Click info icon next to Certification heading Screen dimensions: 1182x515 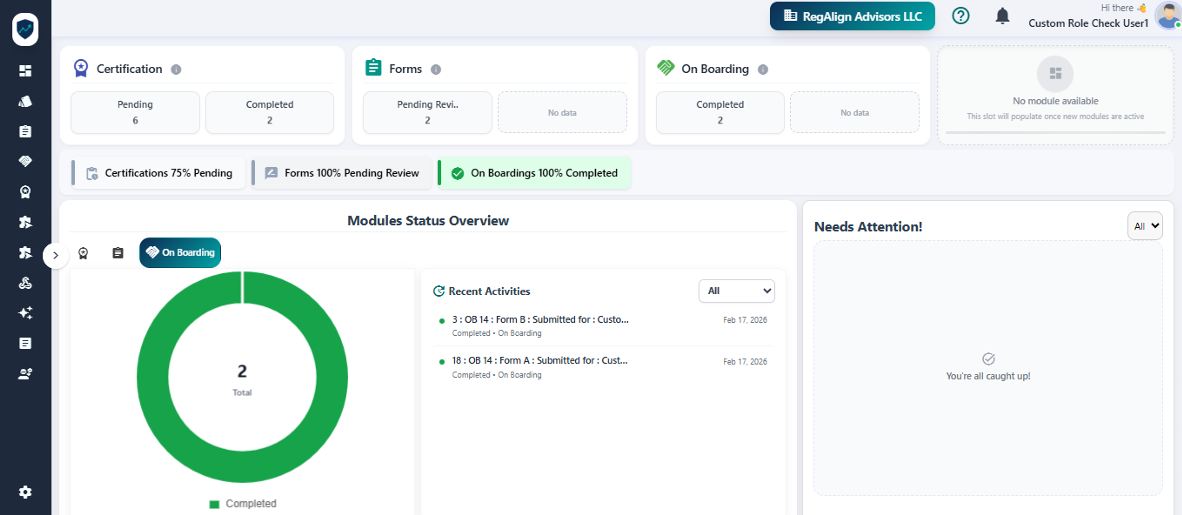click(x=176, y=69)
